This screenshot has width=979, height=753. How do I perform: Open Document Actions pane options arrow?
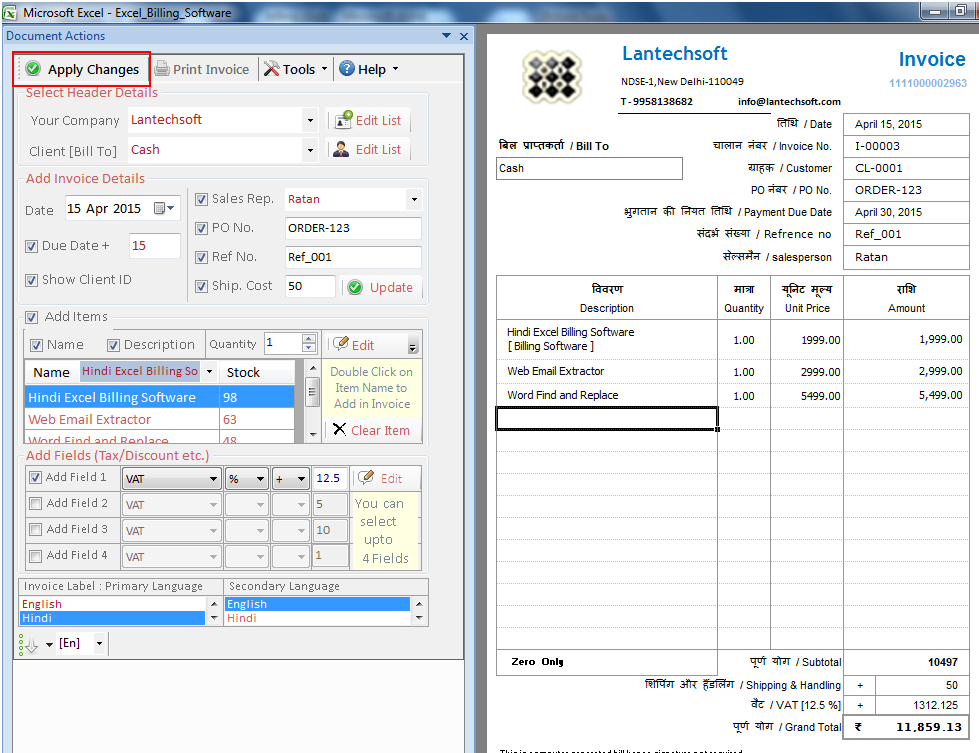click(x=446, y=36)
